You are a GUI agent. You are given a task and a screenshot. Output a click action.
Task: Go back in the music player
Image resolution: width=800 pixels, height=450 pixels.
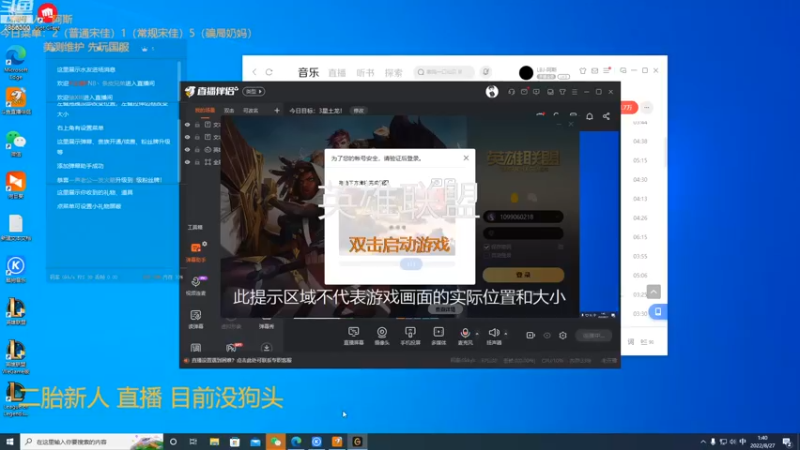pyautogui.click(x=254, y=72)
